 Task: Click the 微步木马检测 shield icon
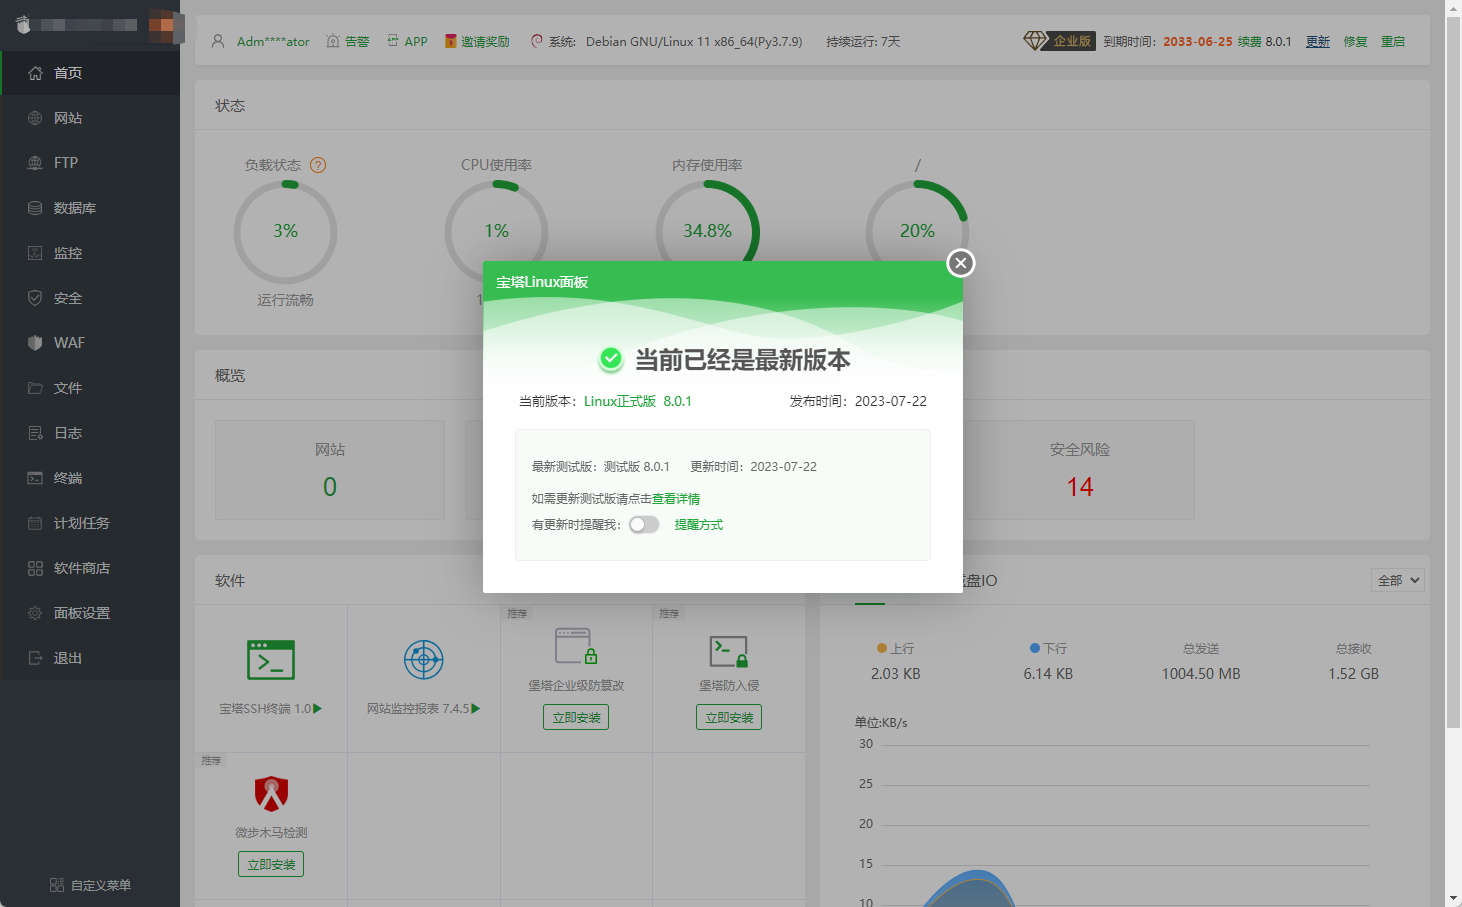point(271,794)
